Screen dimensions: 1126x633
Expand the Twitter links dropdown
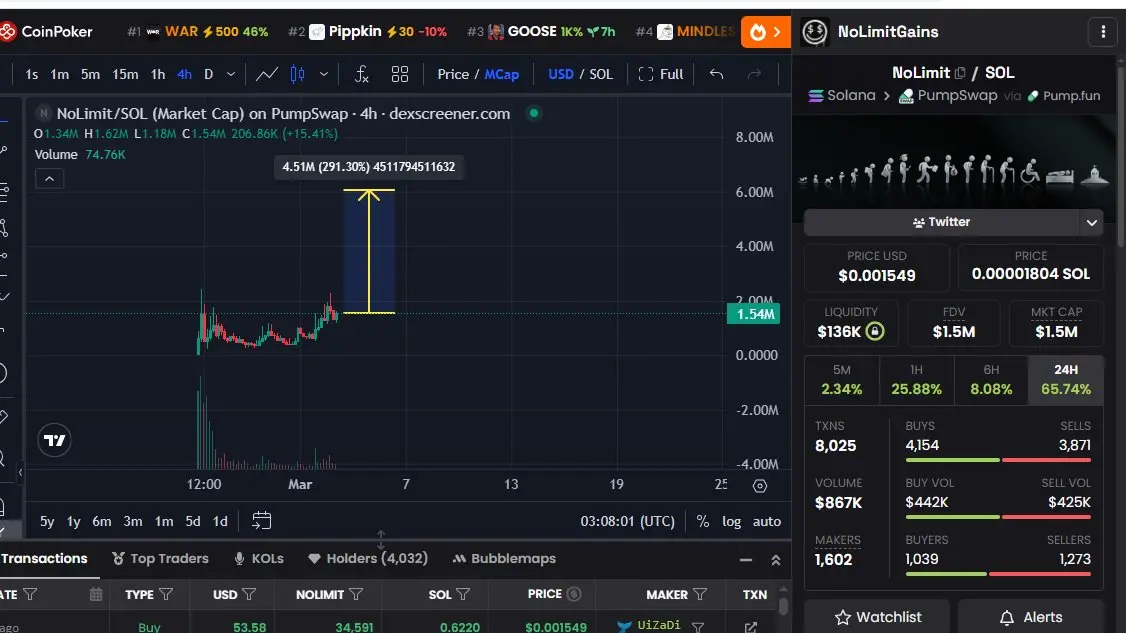coord(1092,223)
